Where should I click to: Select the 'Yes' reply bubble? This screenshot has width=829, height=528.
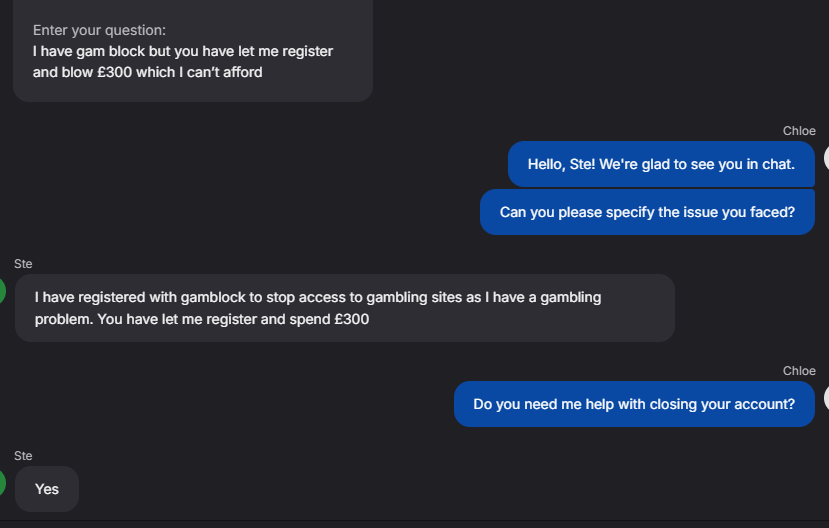tap(47, 489)
